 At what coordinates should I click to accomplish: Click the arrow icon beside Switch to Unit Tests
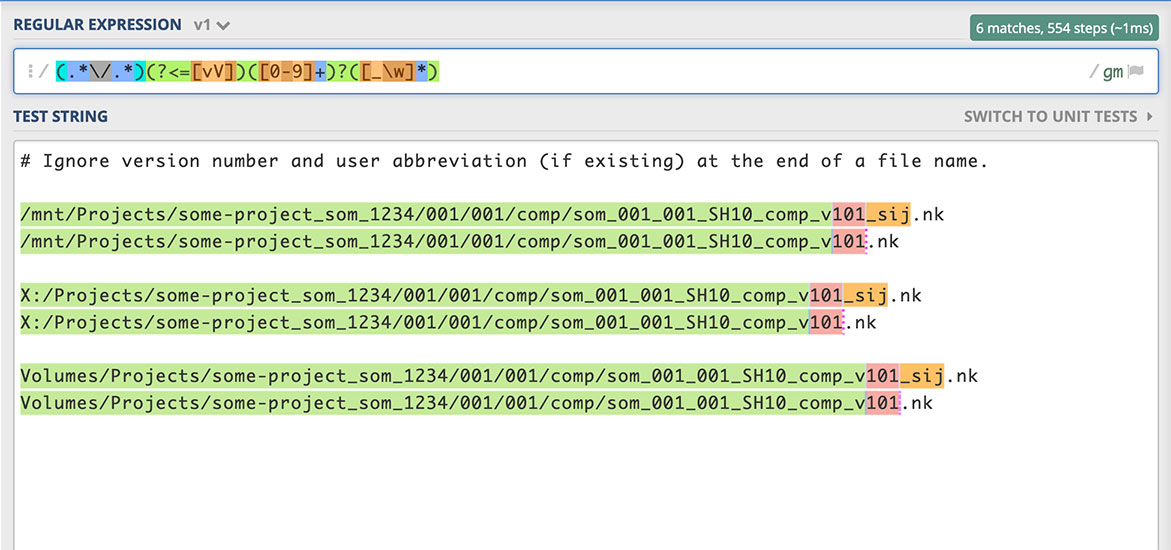[x=1148, y=117]
